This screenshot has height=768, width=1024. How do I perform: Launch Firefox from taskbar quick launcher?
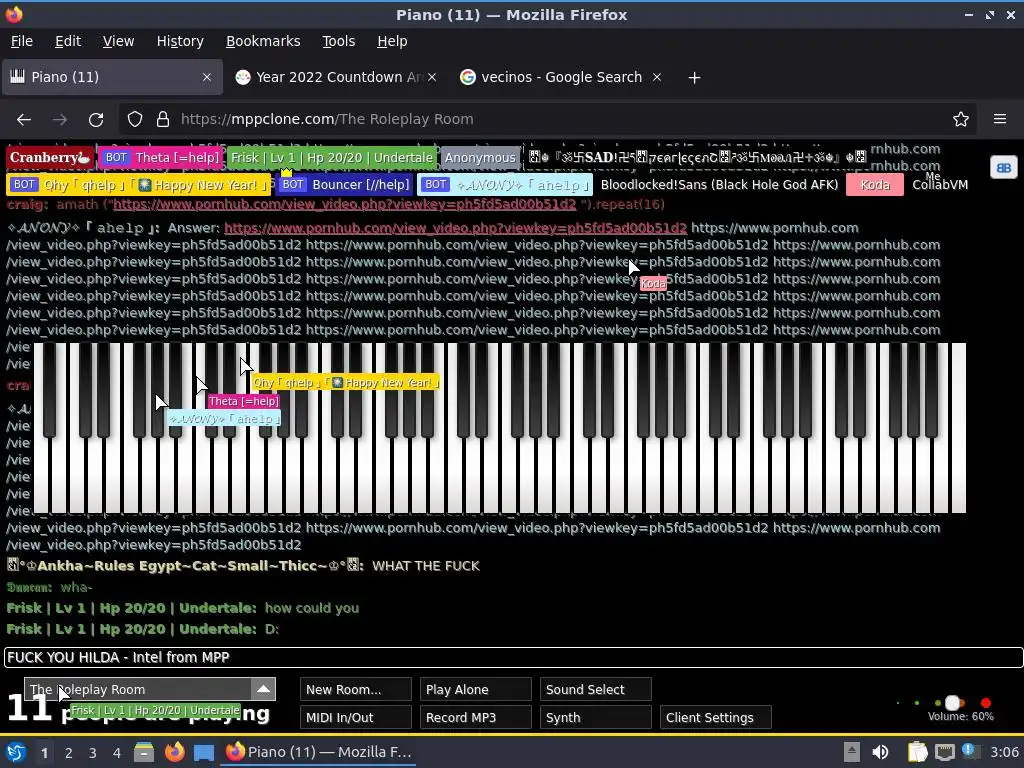pyautogui.click(x=174, y=752)
